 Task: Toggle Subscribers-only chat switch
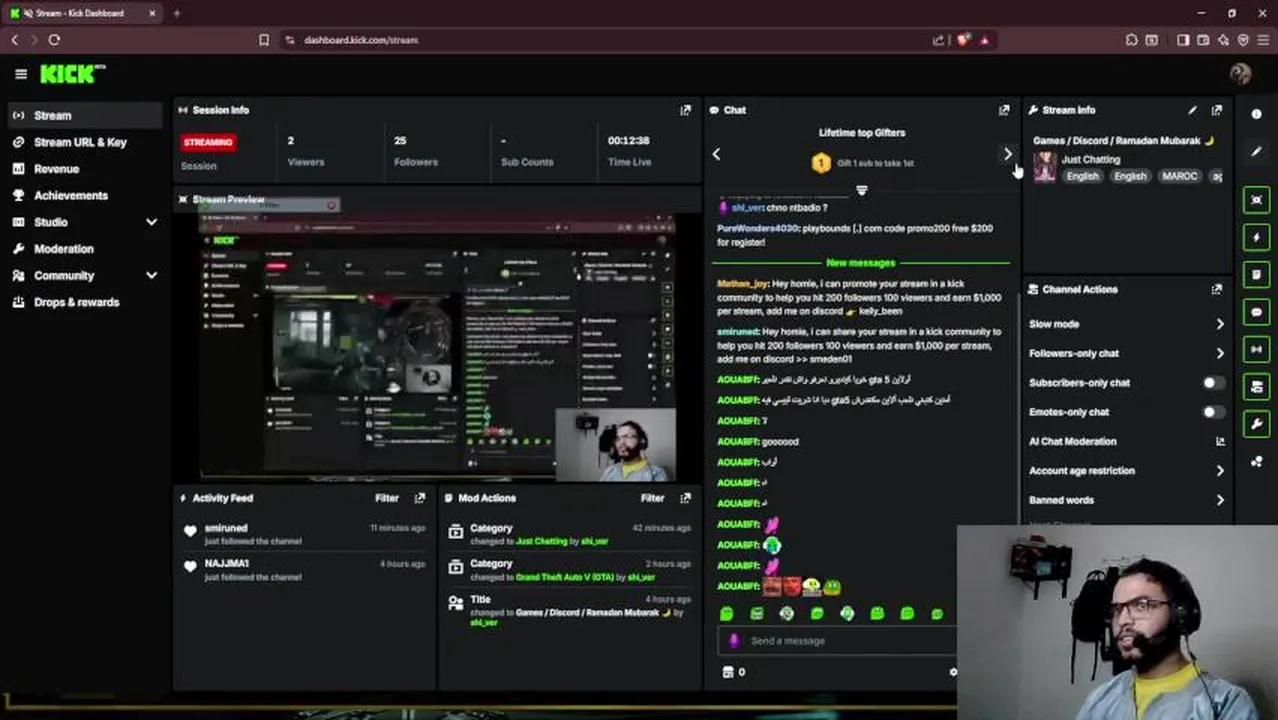tap(1213, 382)
